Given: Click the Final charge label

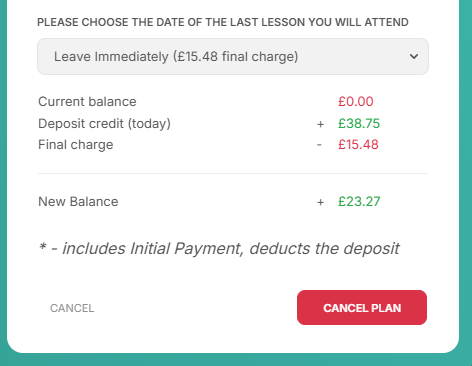Looking at the screenshot, I should (76, 145).
